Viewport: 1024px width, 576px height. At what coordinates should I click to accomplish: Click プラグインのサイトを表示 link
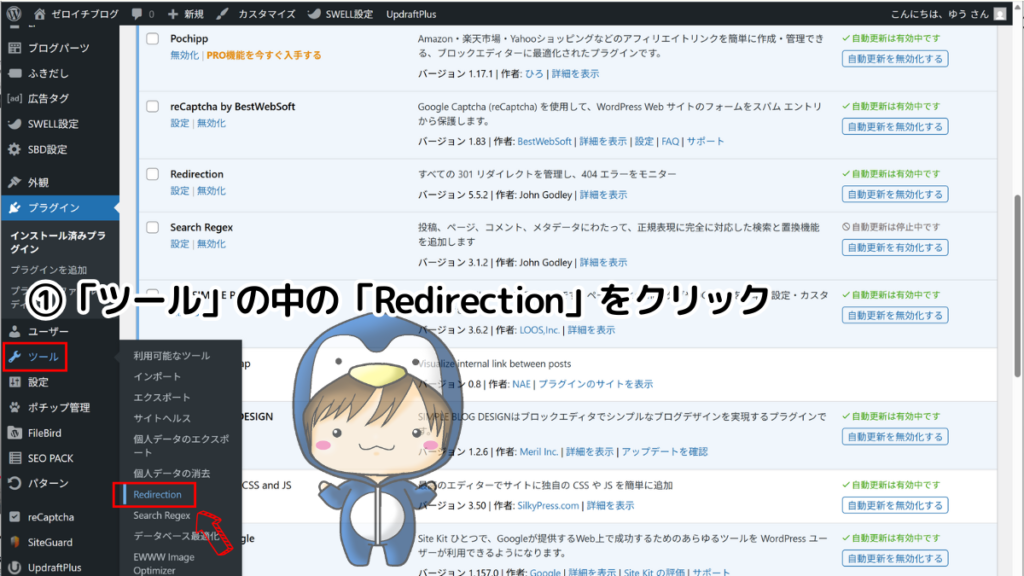click(x=595, y=385)
